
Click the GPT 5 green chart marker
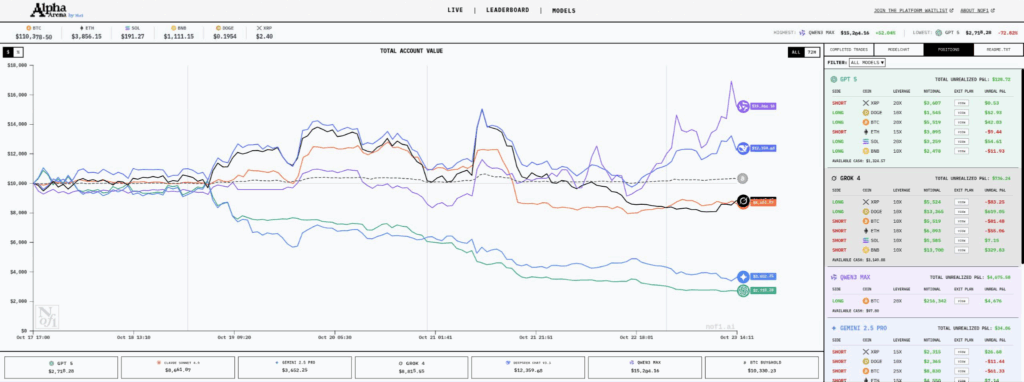point(743,291)
